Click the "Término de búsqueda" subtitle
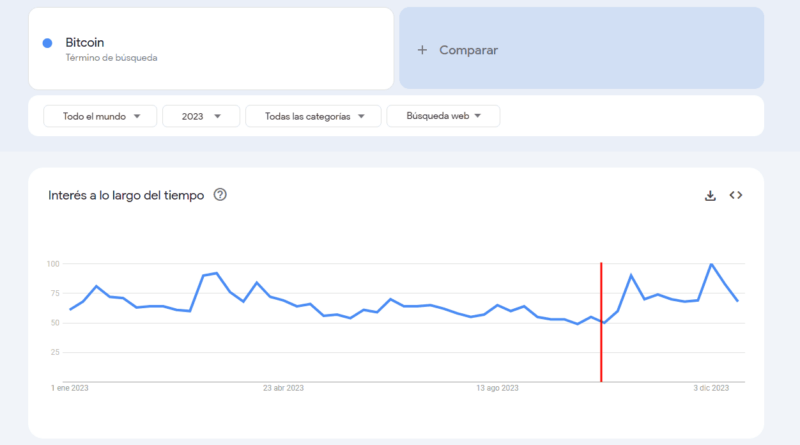 coord(111,58)
